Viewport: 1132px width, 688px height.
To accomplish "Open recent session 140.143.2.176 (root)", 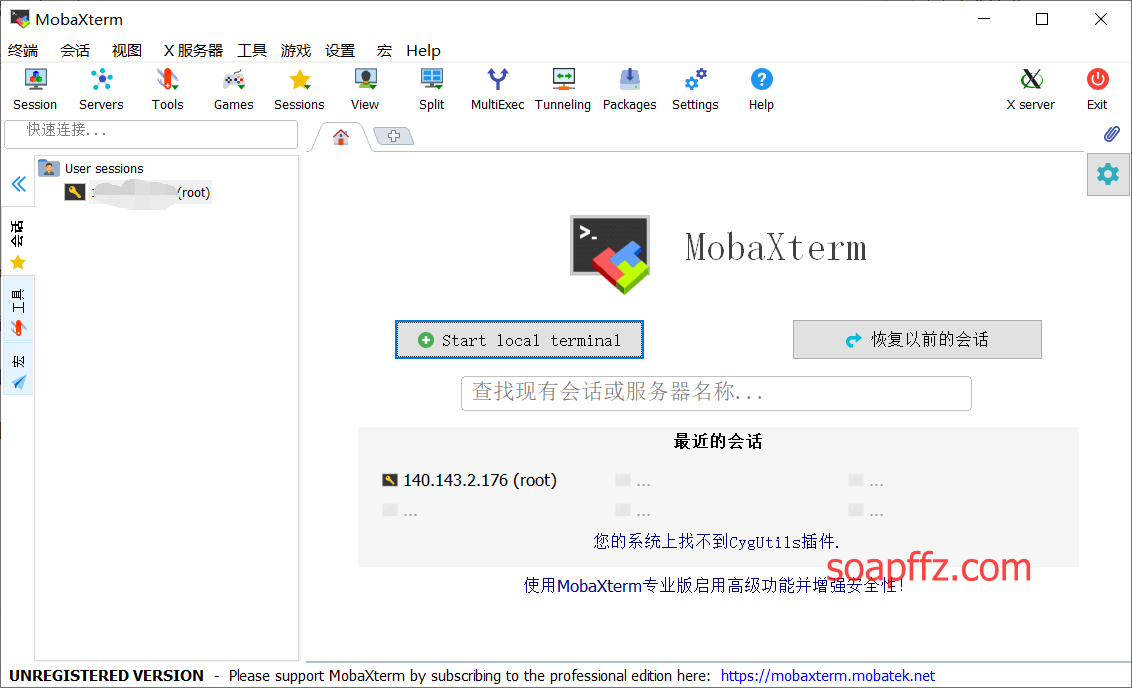I will (469, 480).
